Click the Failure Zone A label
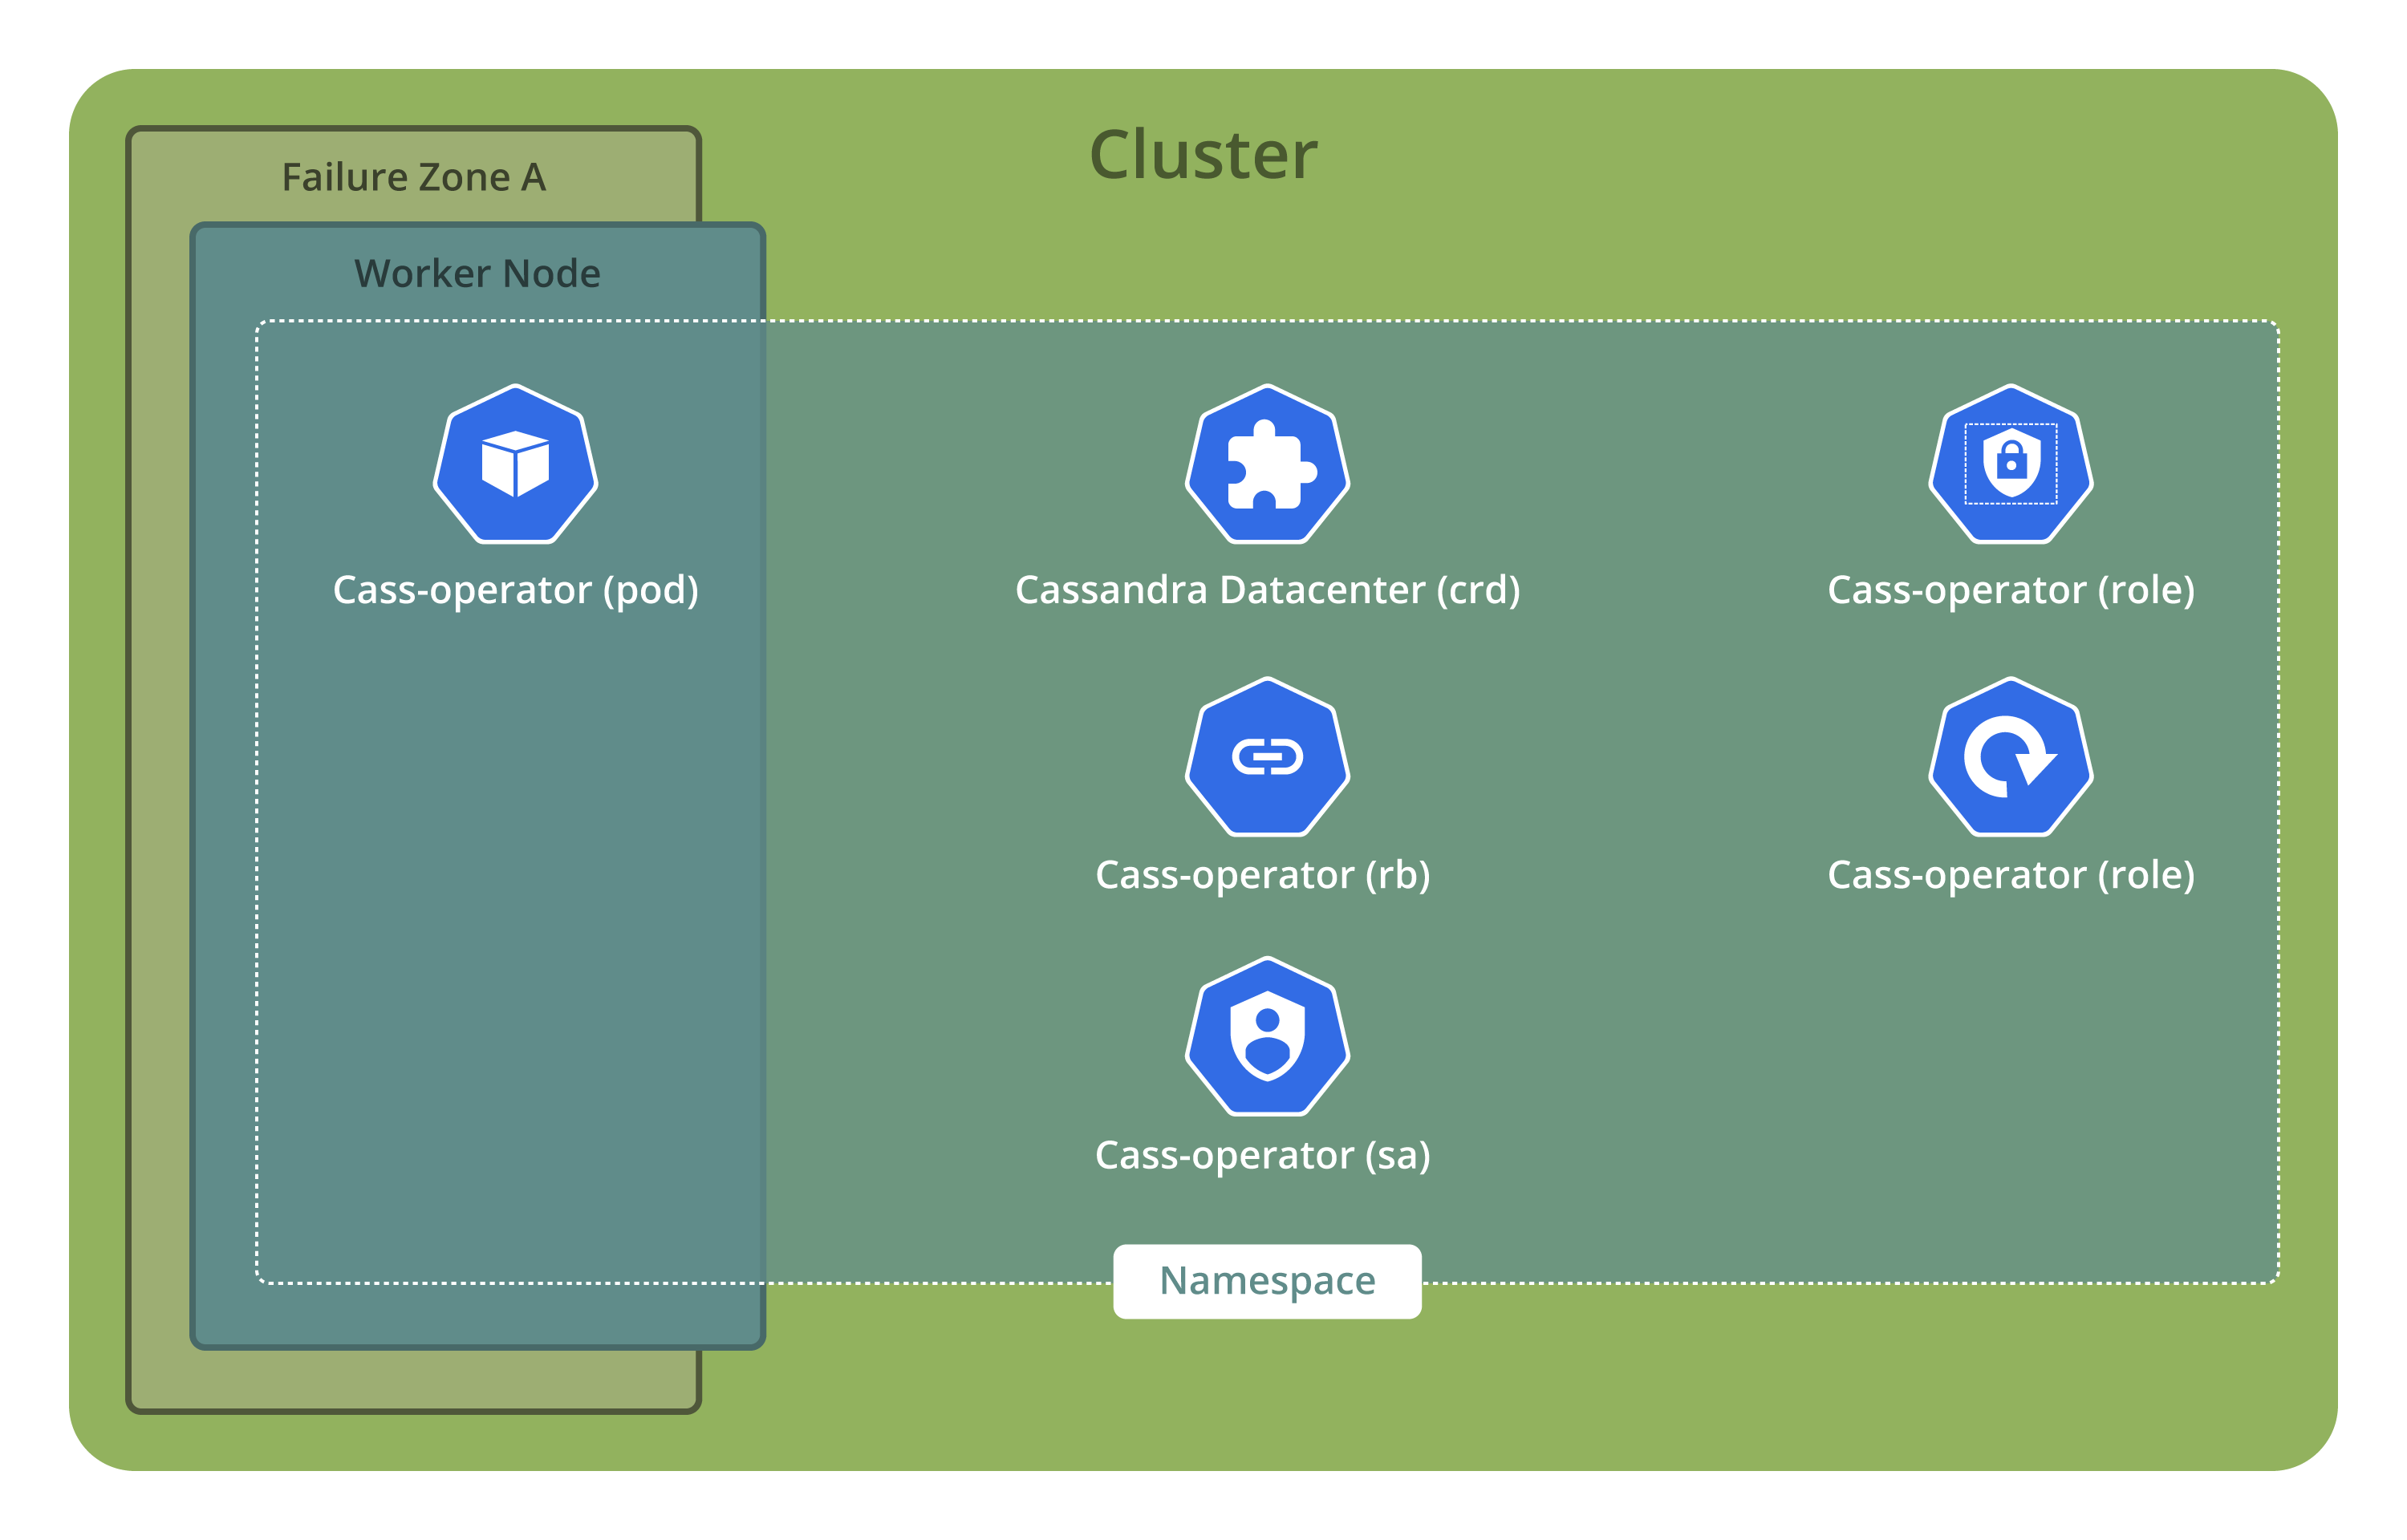This screenshot has height=1540, width=2407. click(x=413, y=177)
